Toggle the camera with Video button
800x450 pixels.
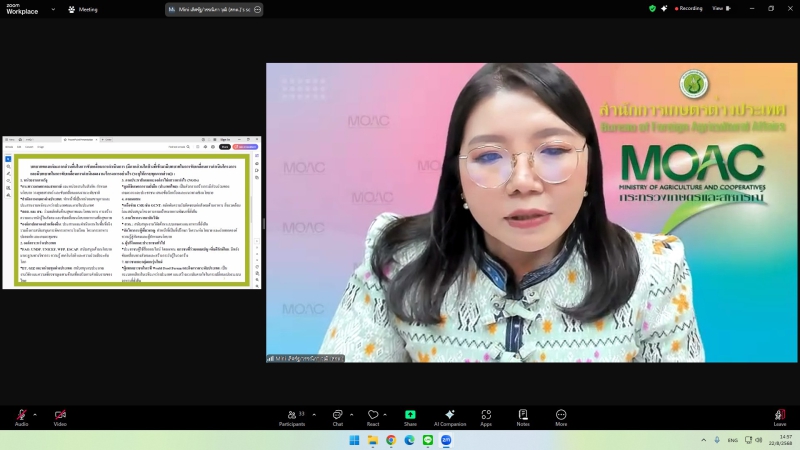[60, 415]
